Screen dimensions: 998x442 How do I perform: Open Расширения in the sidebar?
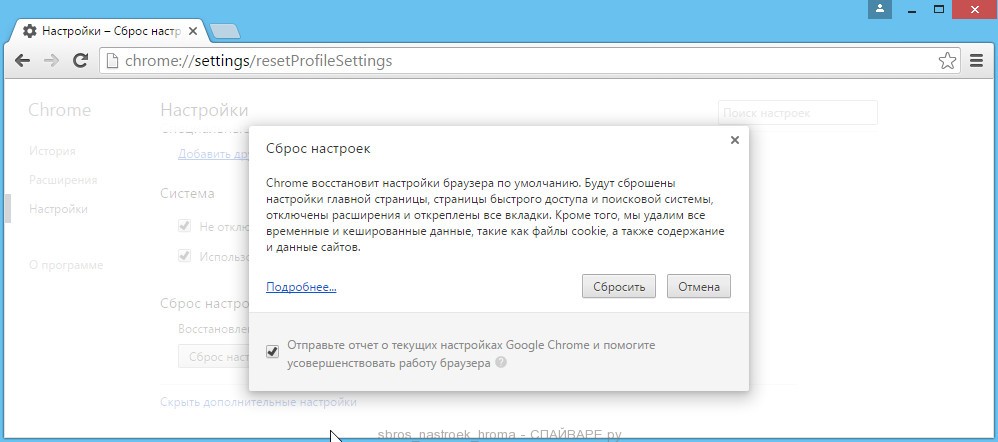(63, 180)
